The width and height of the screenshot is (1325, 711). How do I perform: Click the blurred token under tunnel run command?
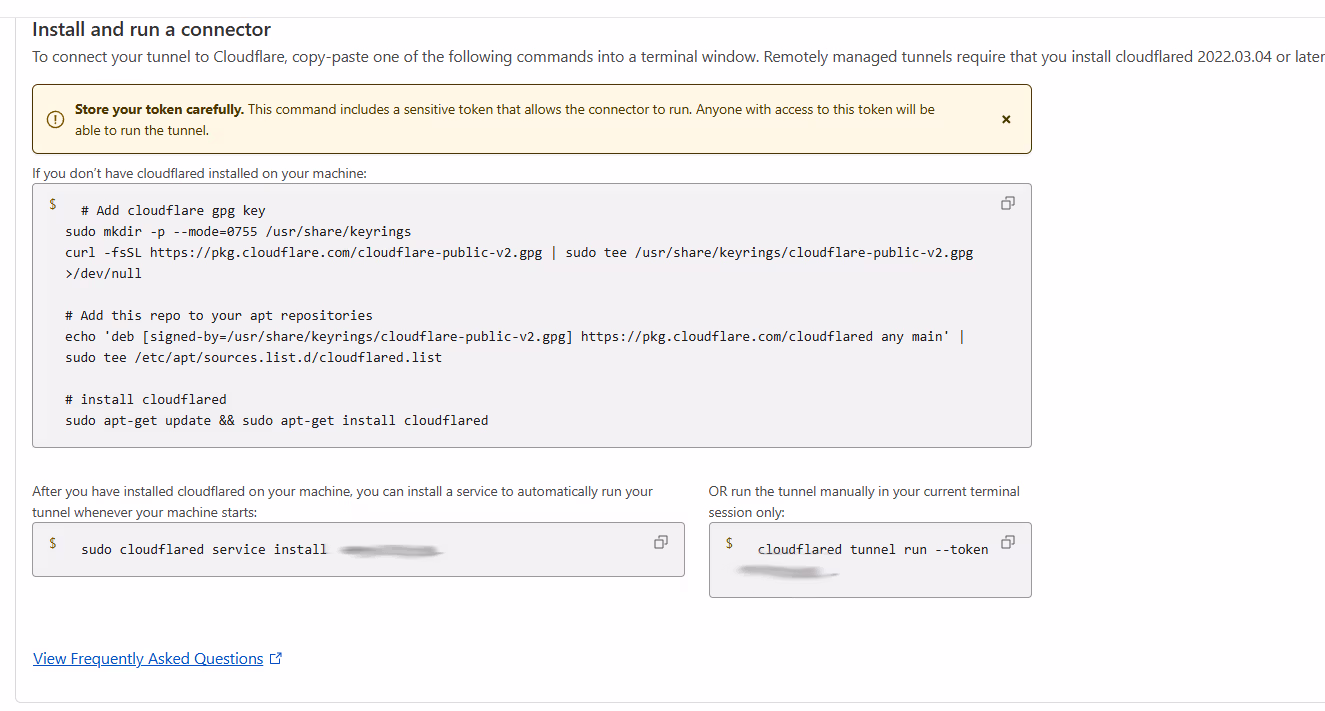click(787, 572)
